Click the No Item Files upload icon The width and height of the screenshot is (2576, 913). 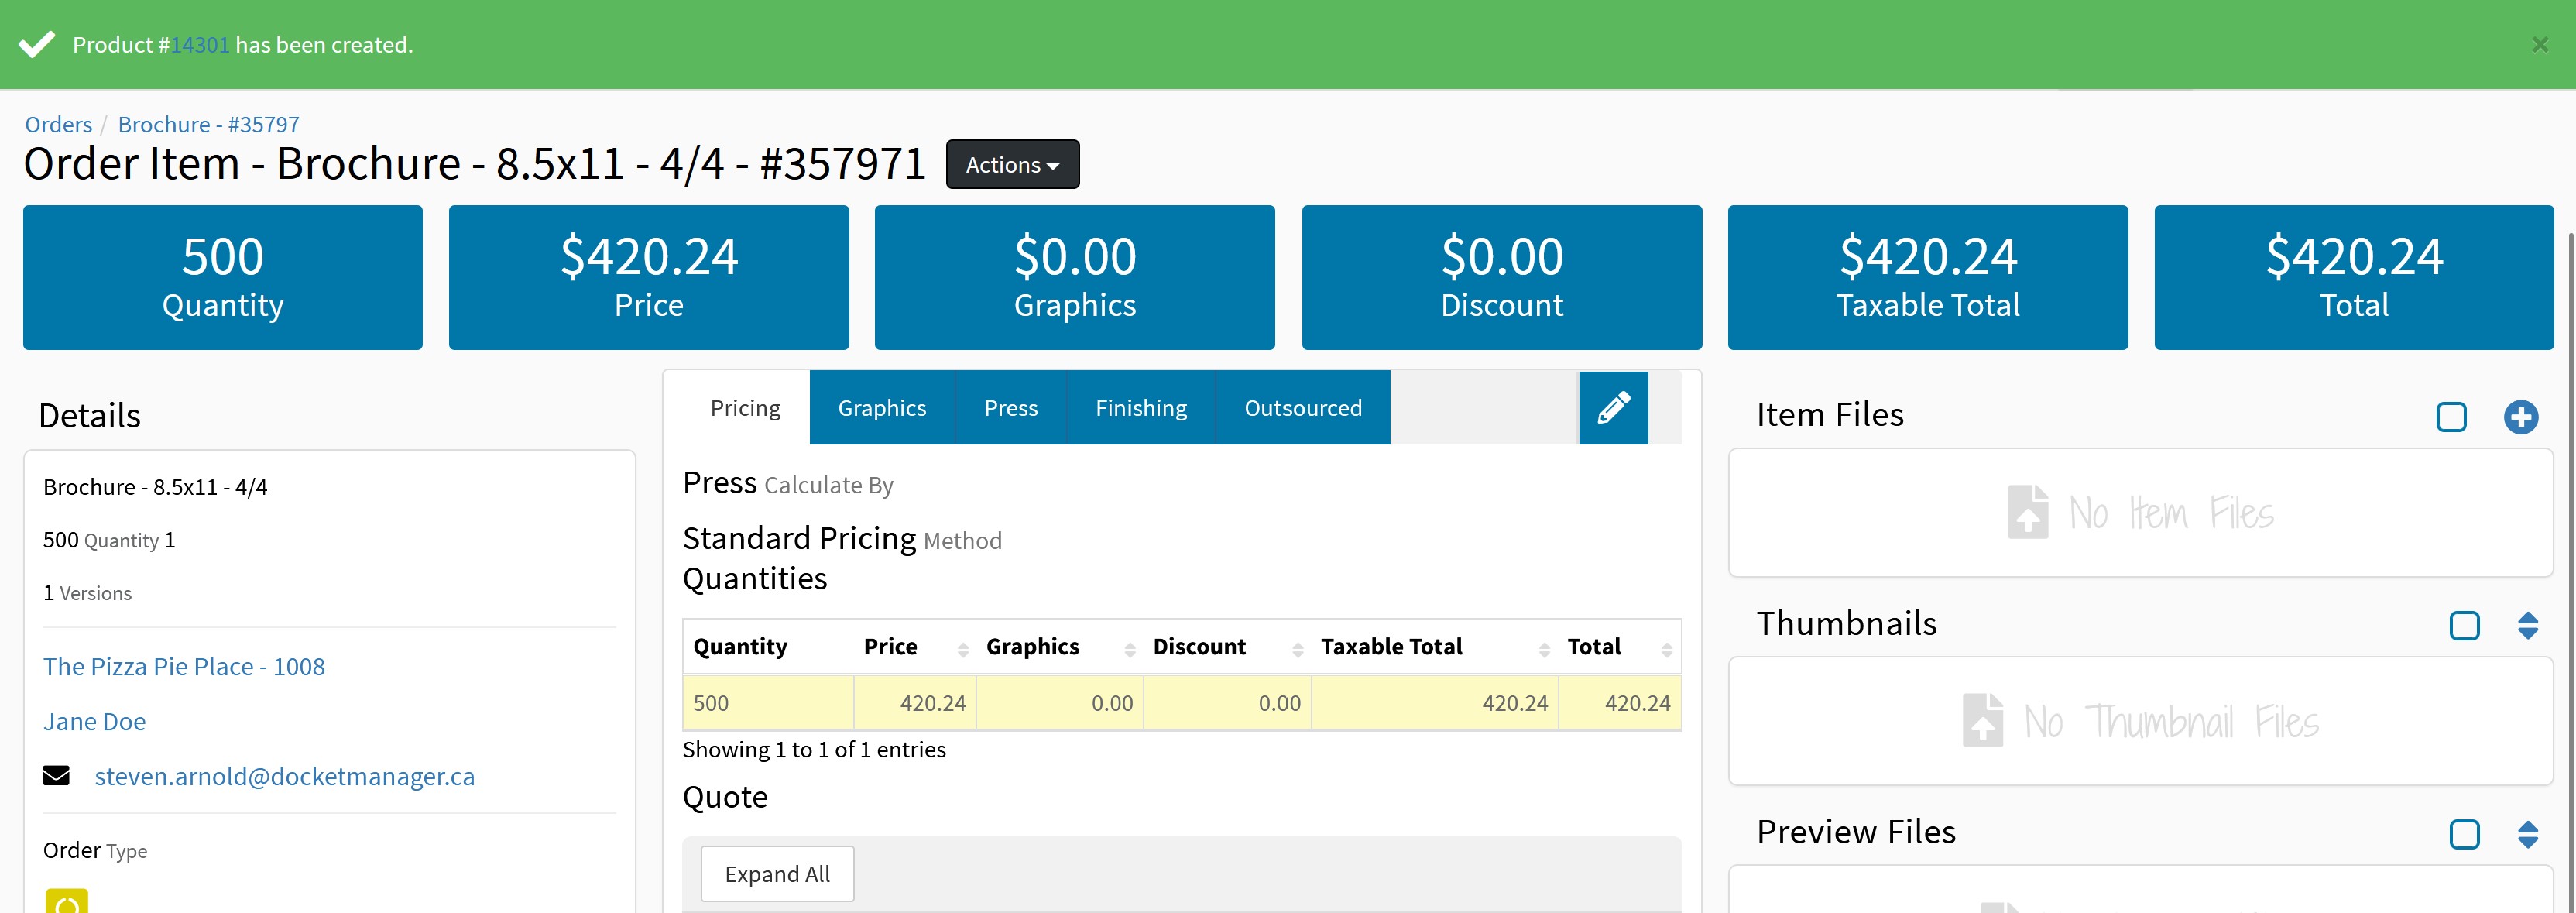pos(2027,513)
